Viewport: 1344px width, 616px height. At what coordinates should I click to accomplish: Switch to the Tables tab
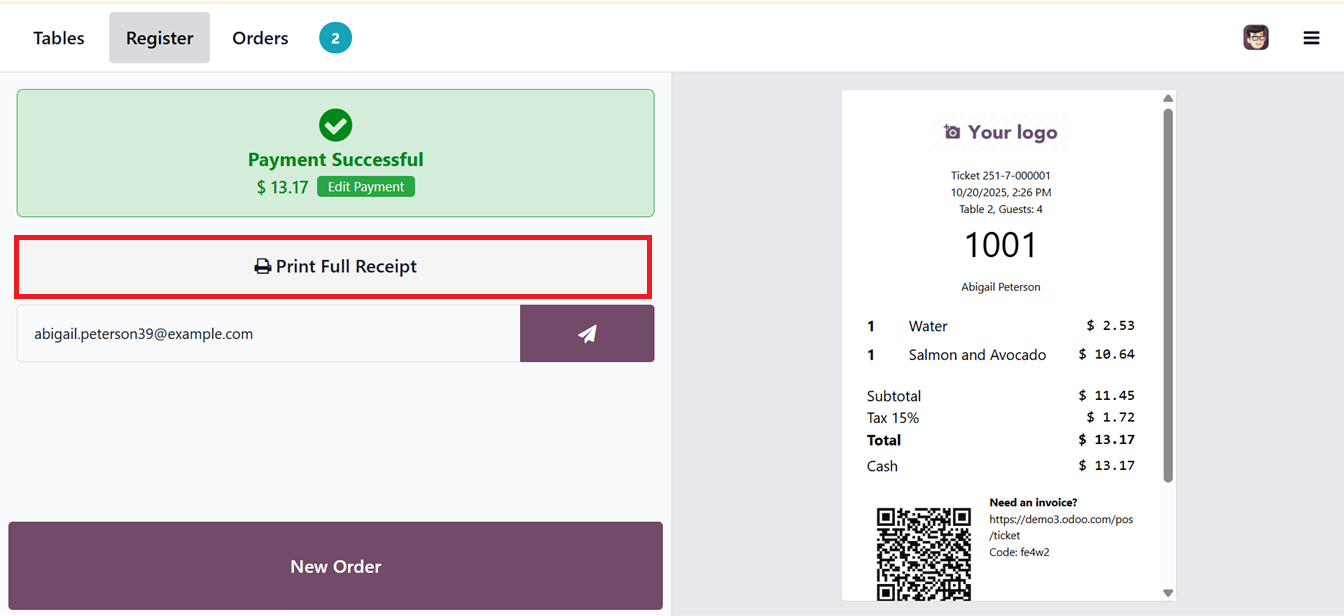click(x=59, y=38)
